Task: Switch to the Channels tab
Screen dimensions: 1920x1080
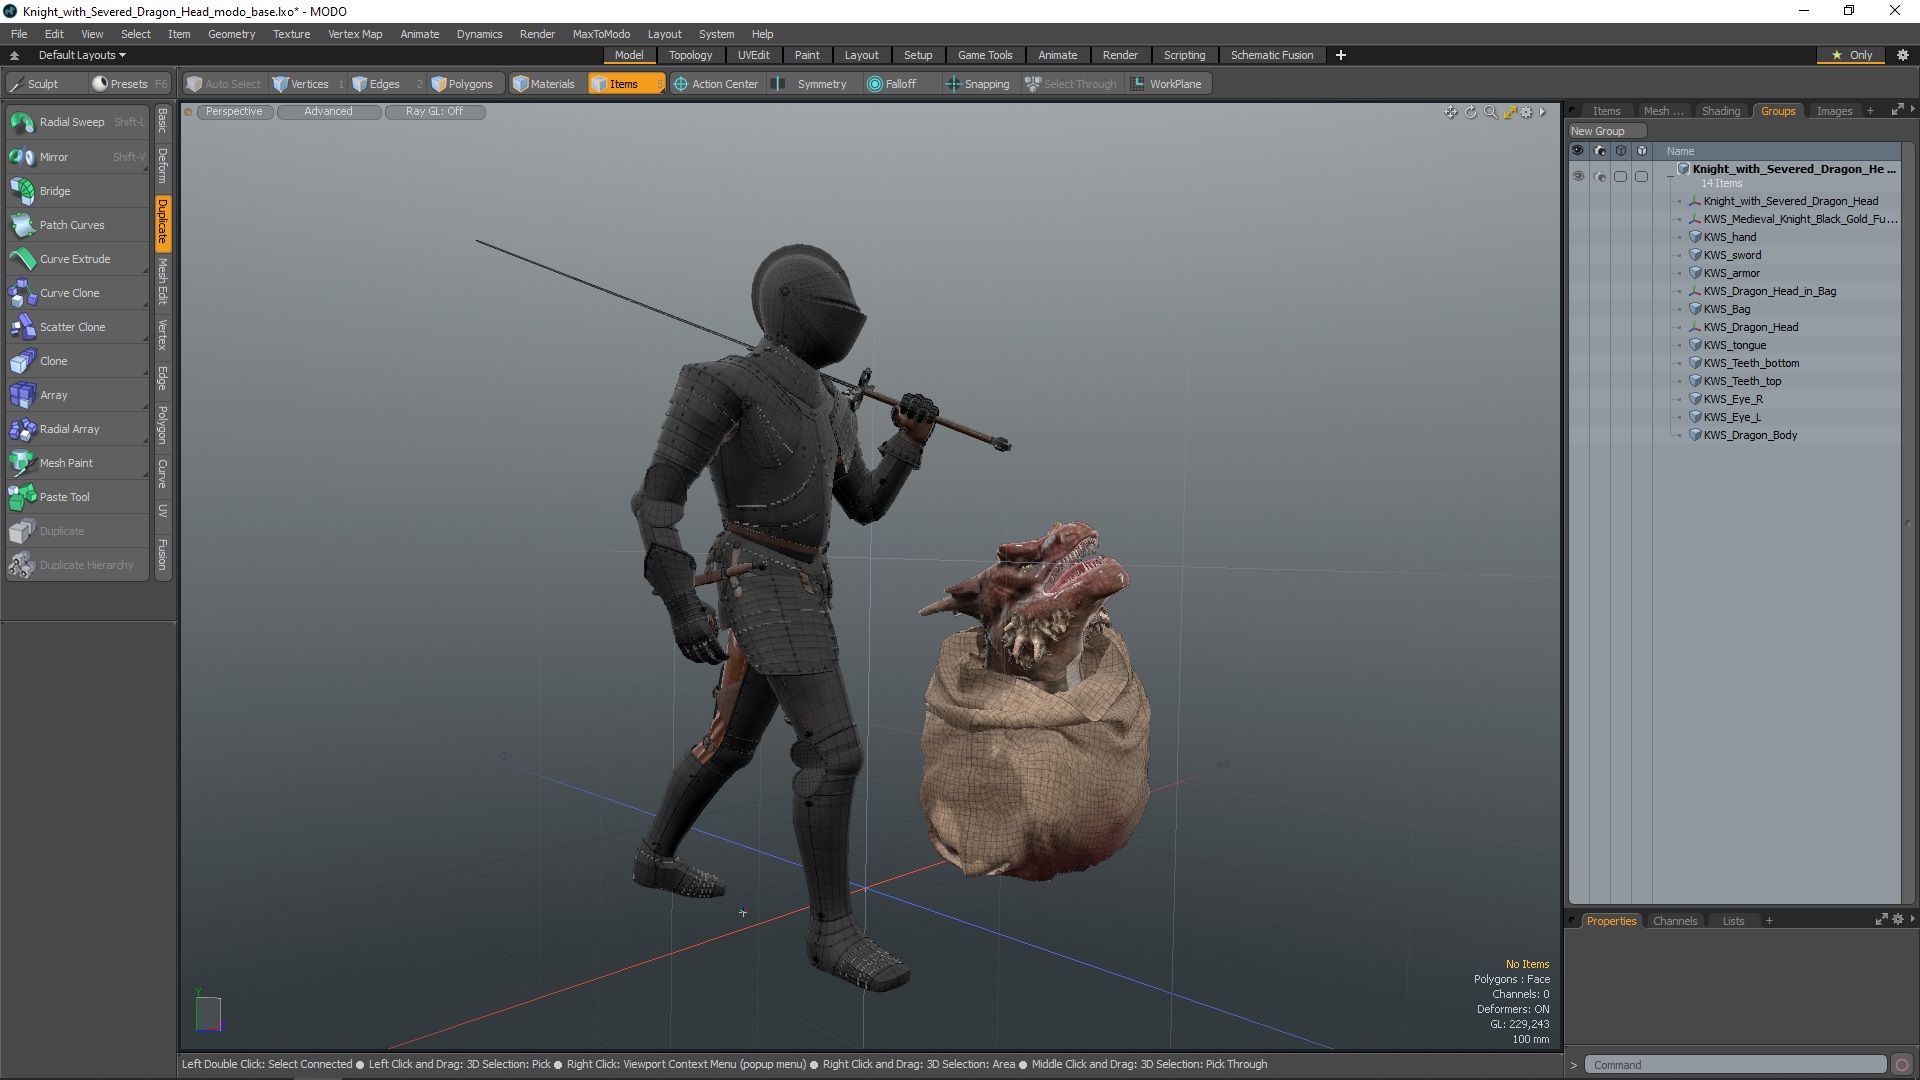Action: (x=1675, y=921)
